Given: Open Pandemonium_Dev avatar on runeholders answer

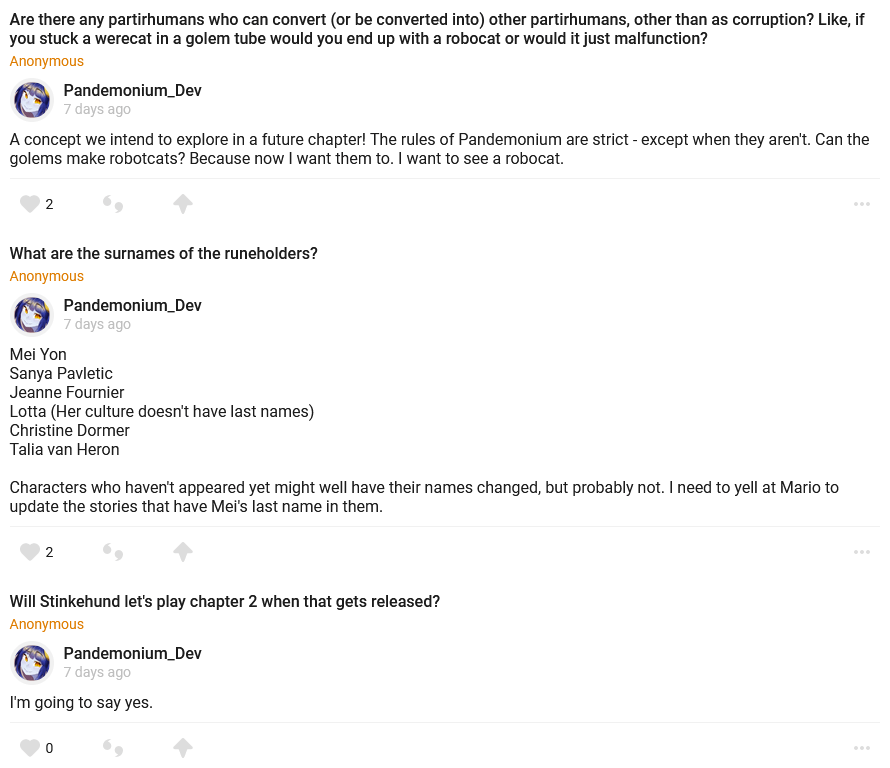Looking at the screenshot, I should tap(32, 315).
